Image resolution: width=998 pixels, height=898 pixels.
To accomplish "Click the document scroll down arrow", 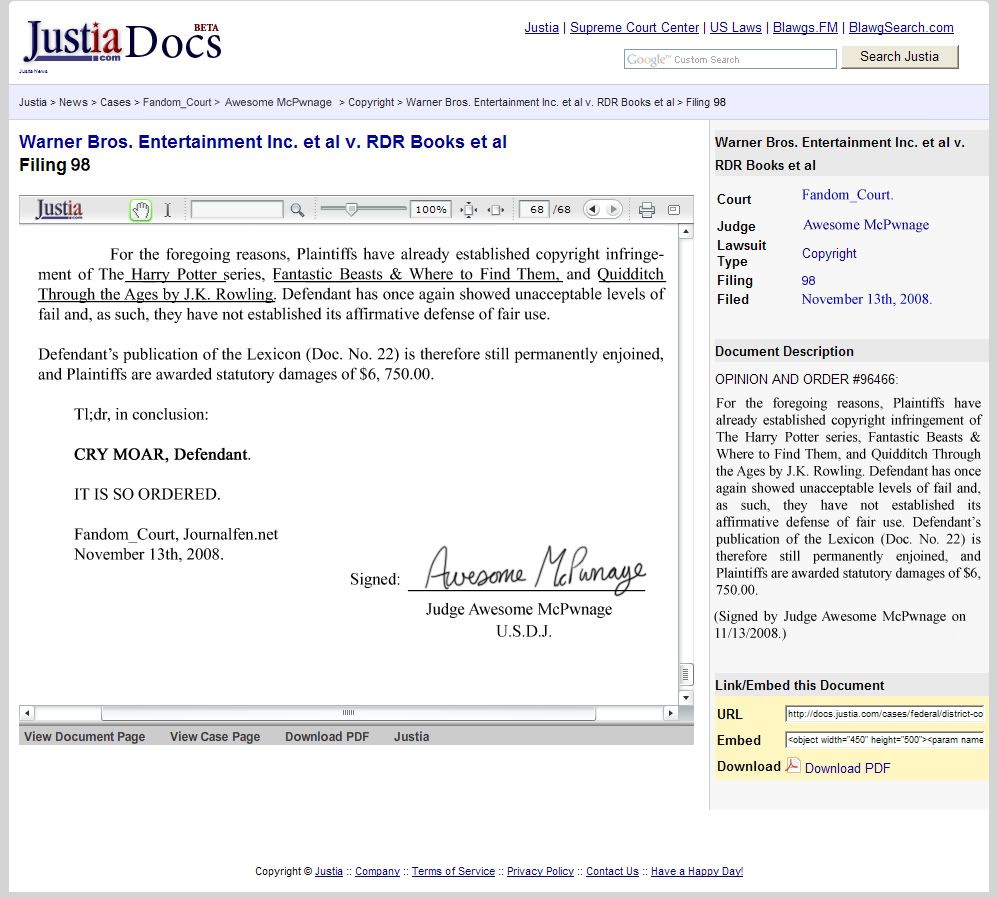I will [x=686, y=697].
